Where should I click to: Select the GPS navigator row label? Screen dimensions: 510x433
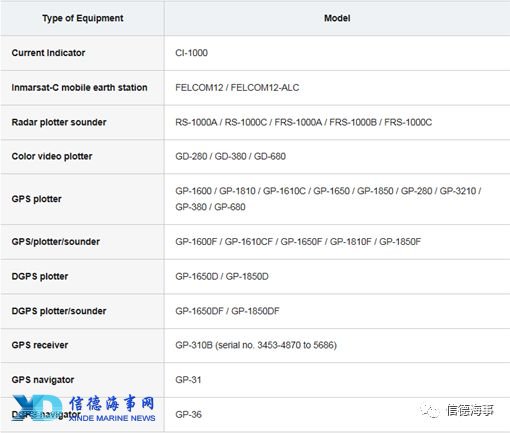coord(43,380)
